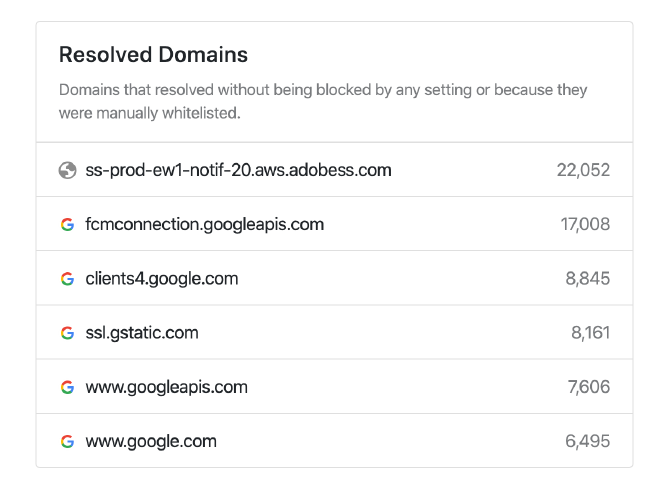Open ss-prod-ew1-notif-20.aws.adobess.com domain entry
This screenshot has height=488, width=660.
pos(238,170)
